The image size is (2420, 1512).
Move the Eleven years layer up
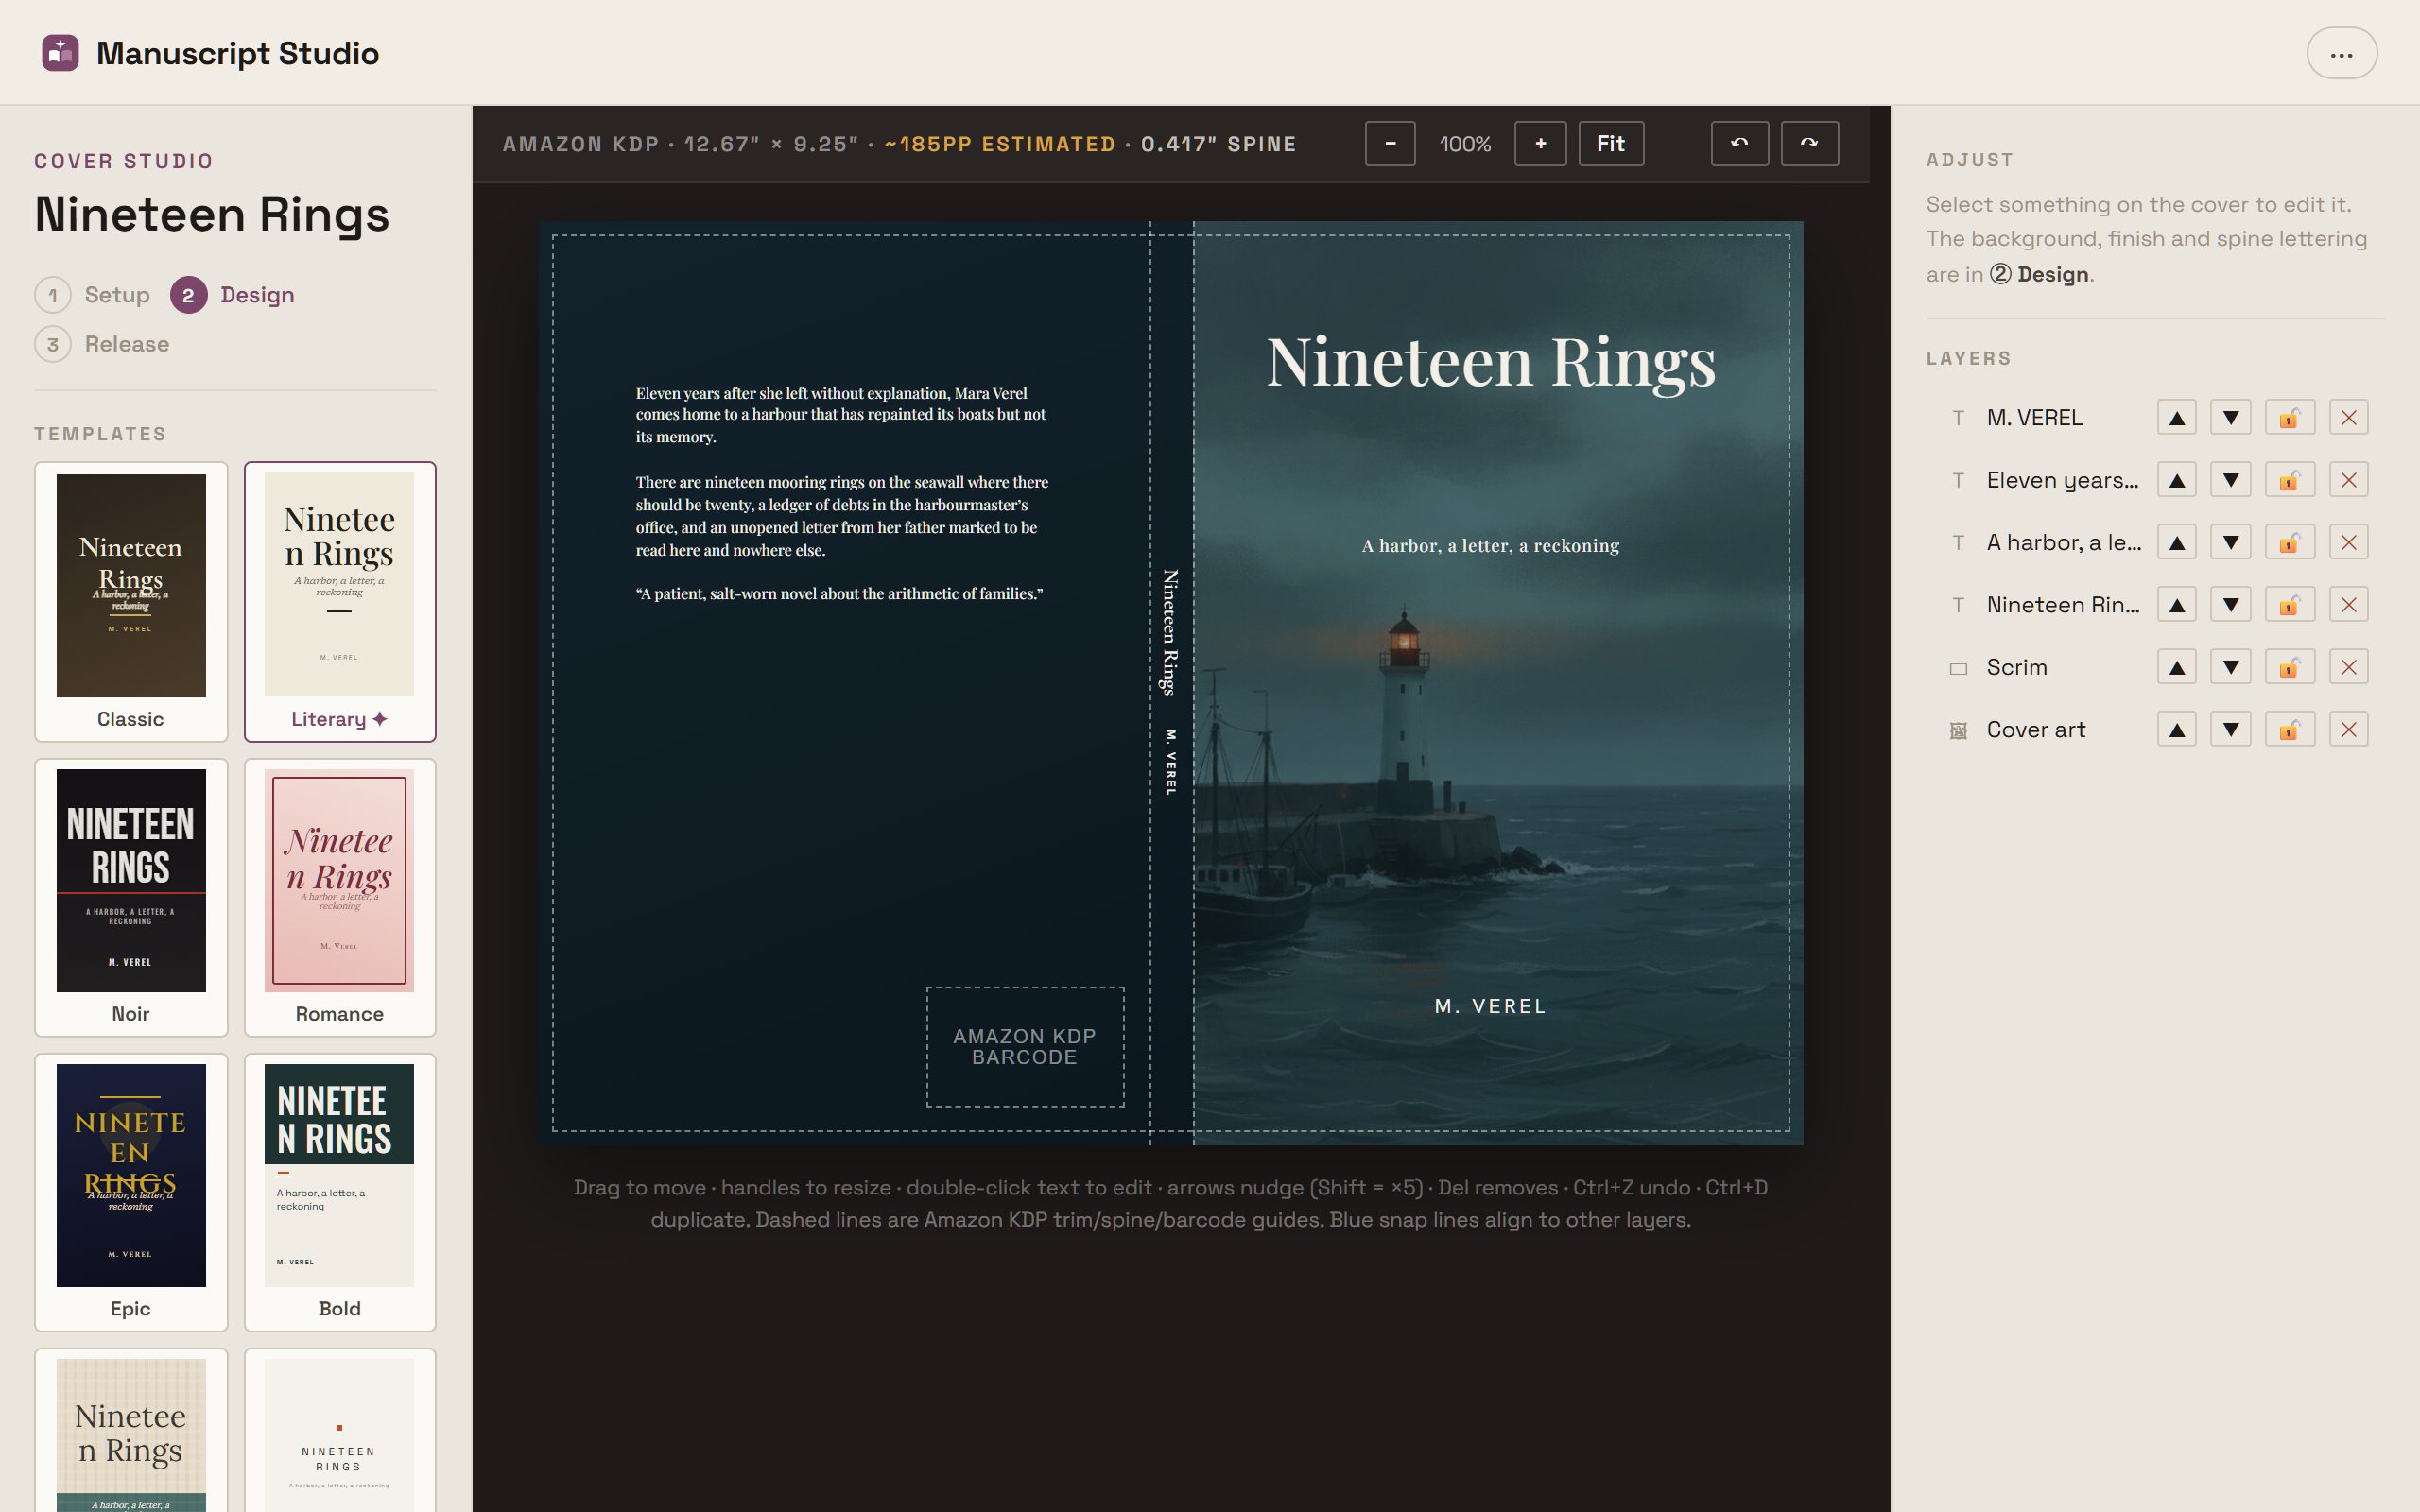coord(2176,481)
